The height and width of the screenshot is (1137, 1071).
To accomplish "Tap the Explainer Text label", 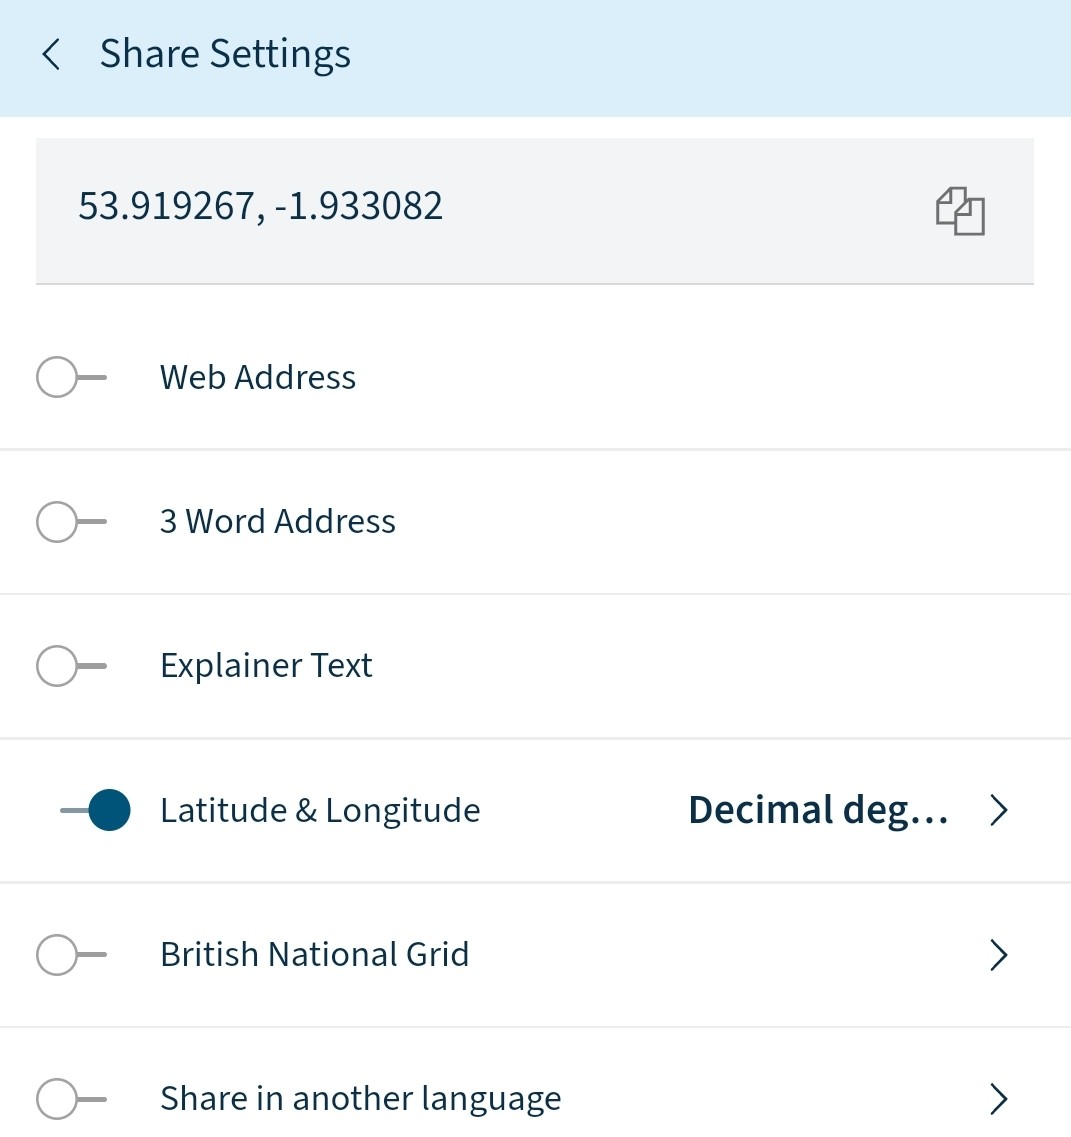I will [x=266, y=666].
